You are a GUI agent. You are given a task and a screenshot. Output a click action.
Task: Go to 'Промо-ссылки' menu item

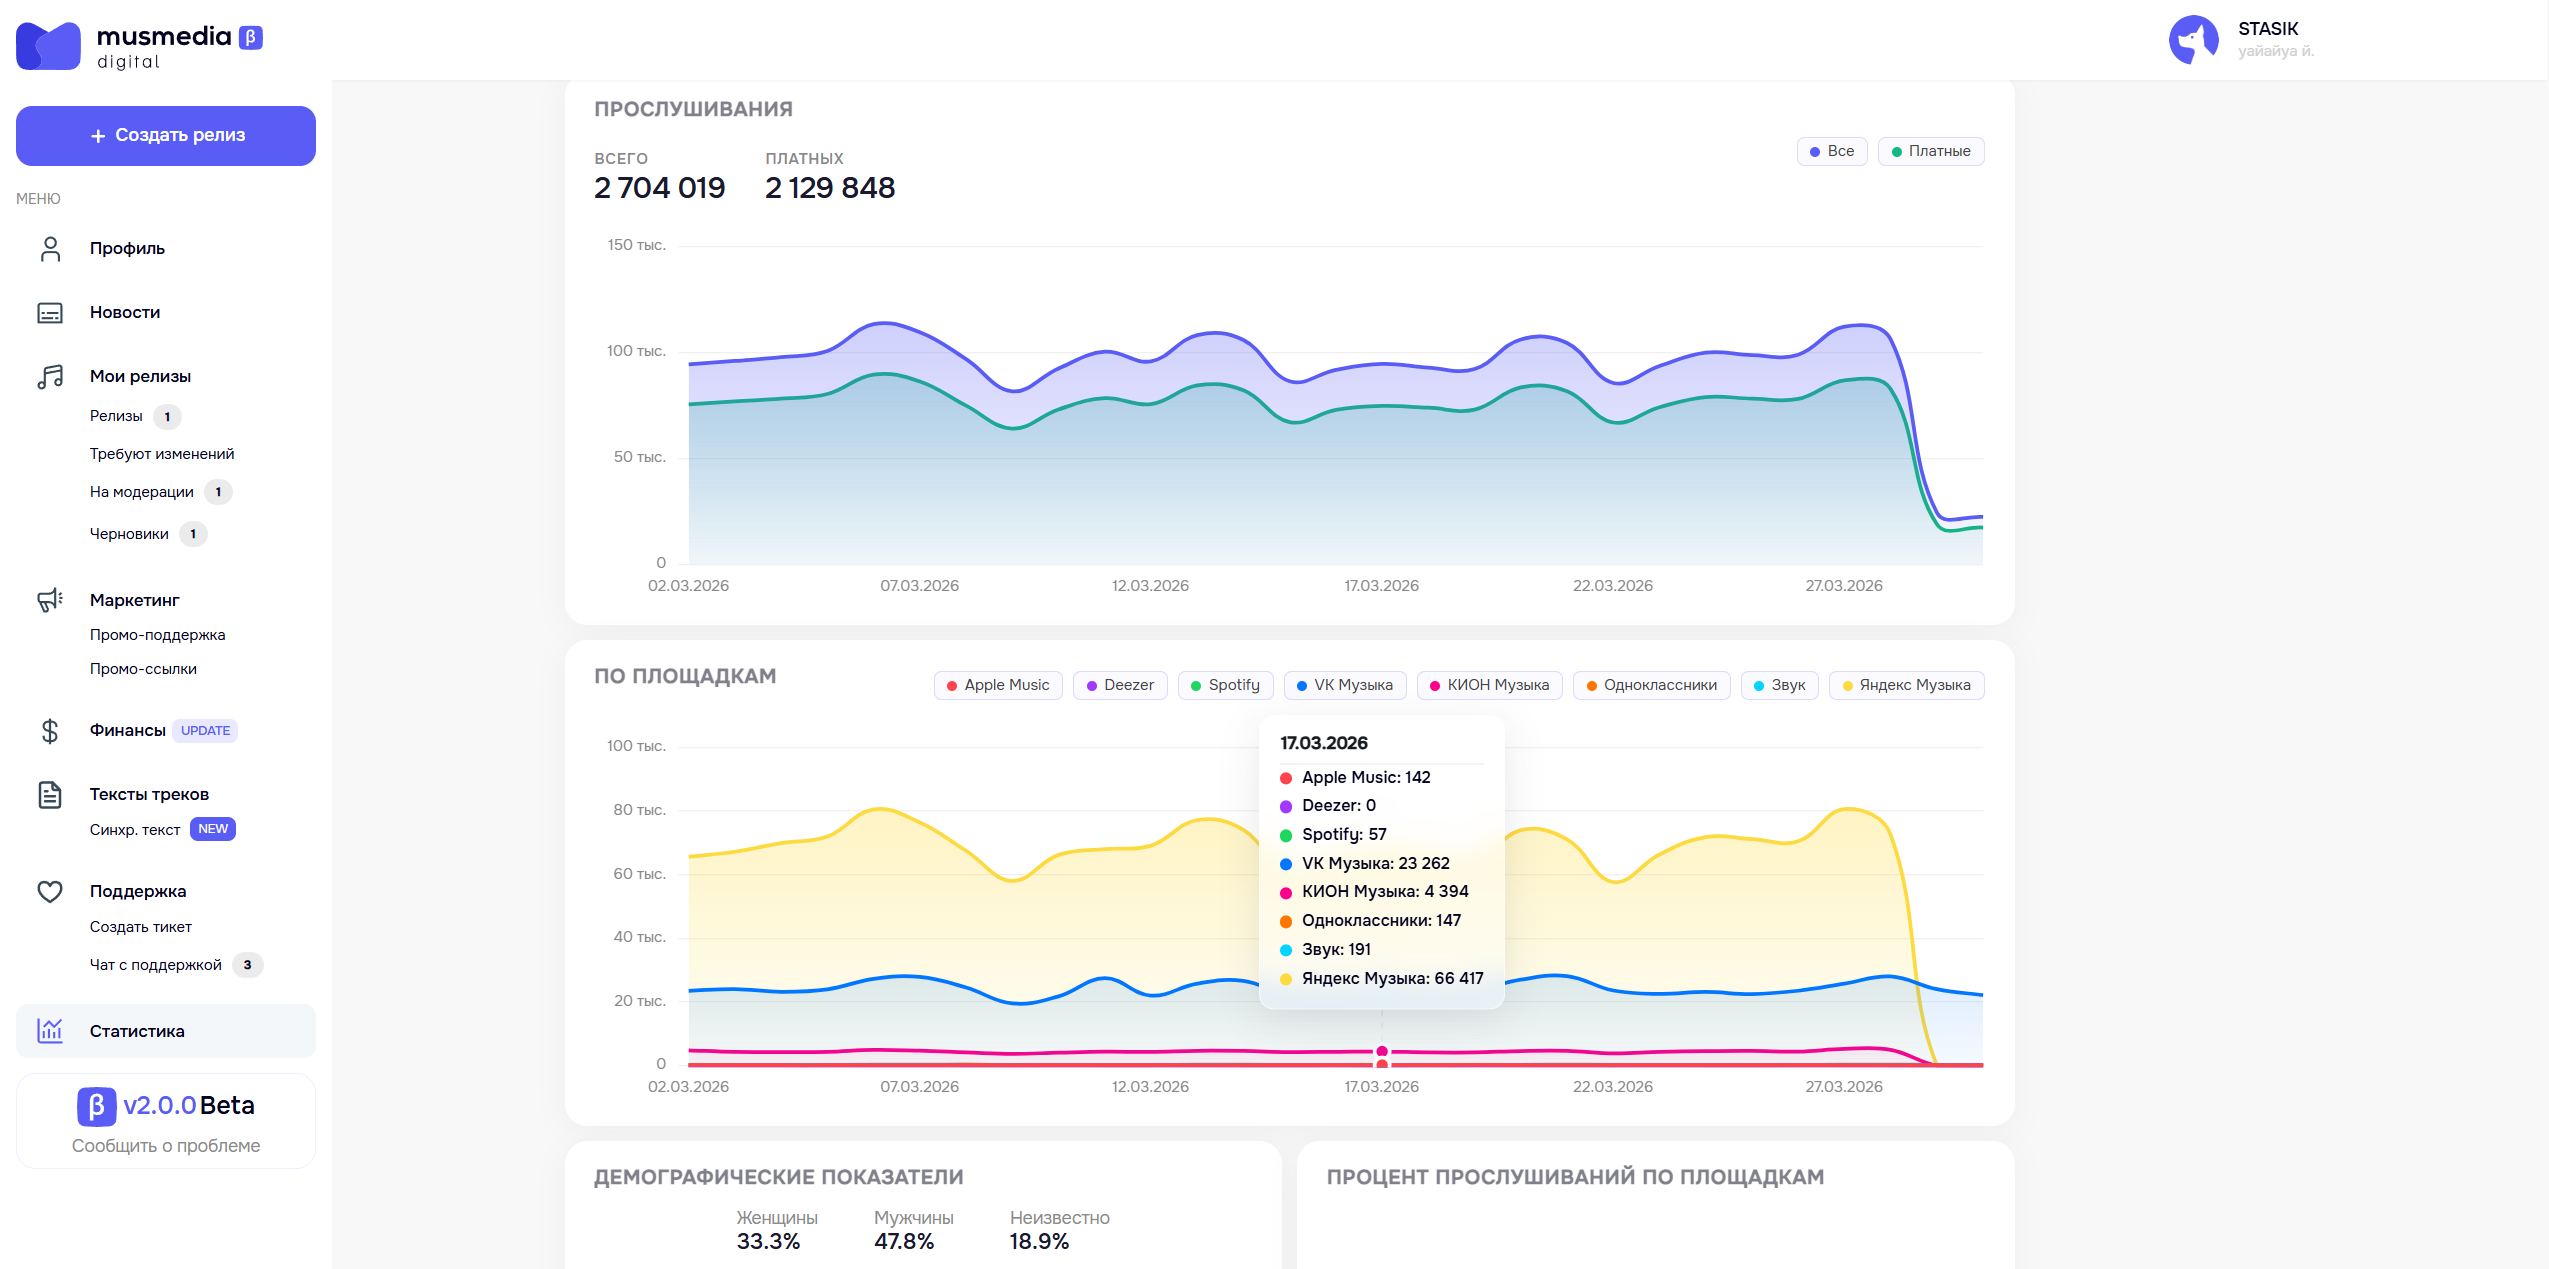[x=143, y=669]
